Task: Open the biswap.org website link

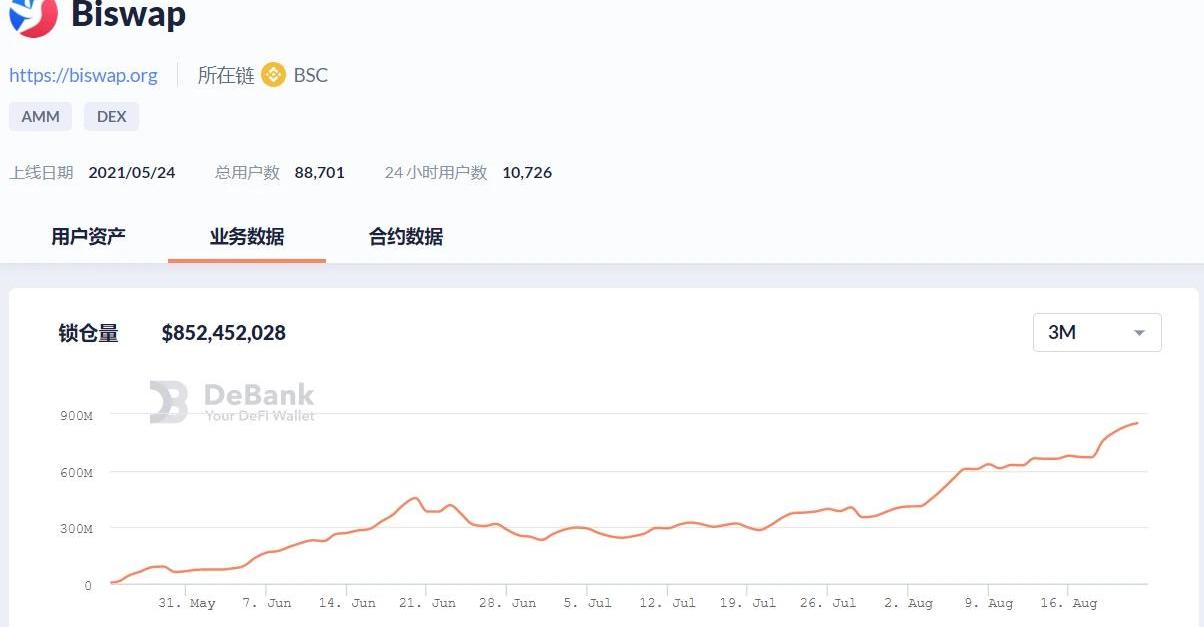Action: click(83, 75)
